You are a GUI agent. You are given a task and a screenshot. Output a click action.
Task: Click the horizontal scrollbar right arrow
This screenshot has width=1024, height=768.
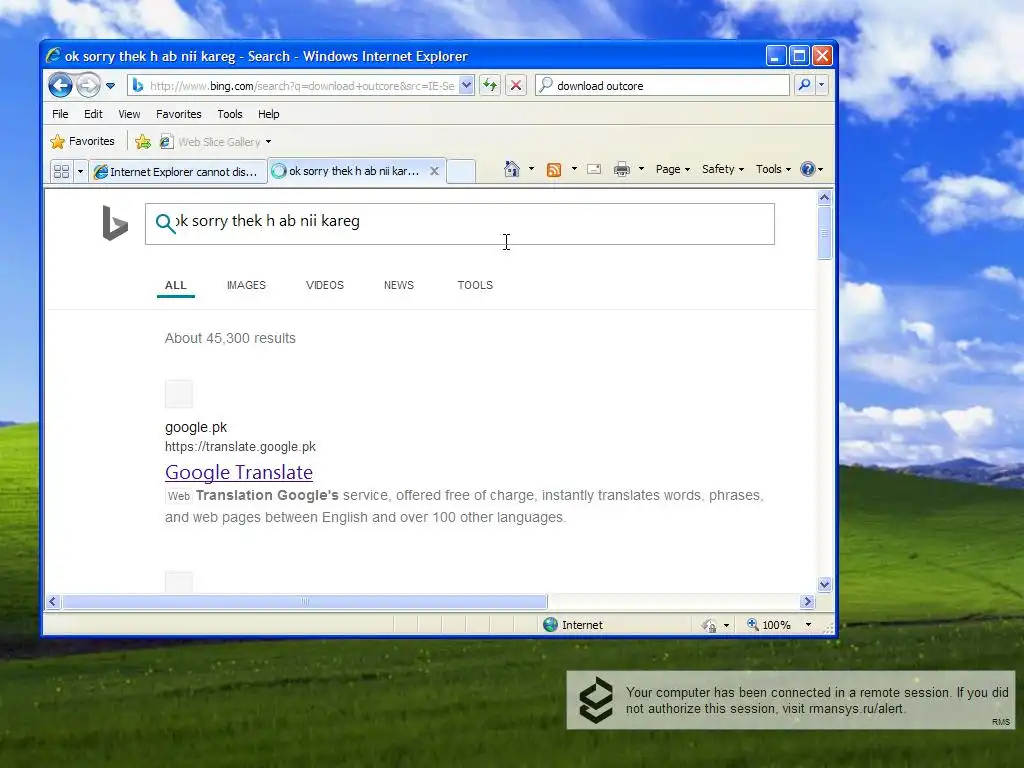coord(807,601)
